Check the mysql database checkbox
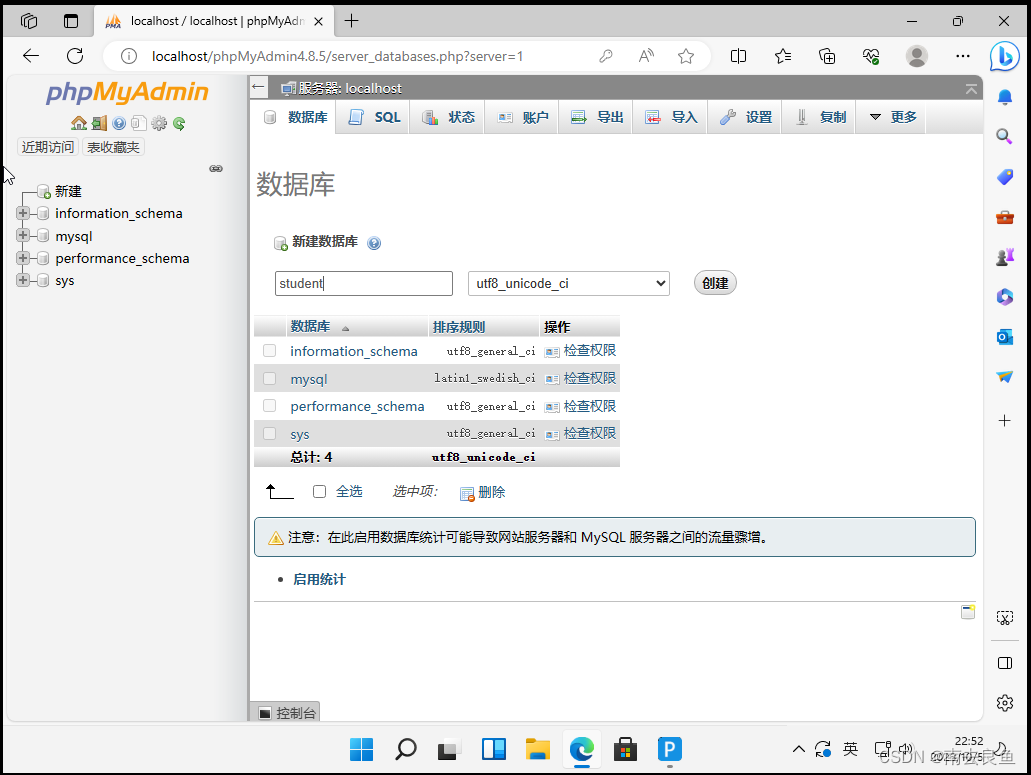Viewport: 1031px width, 775px height. pyautogui.click(x=269, y=378)
